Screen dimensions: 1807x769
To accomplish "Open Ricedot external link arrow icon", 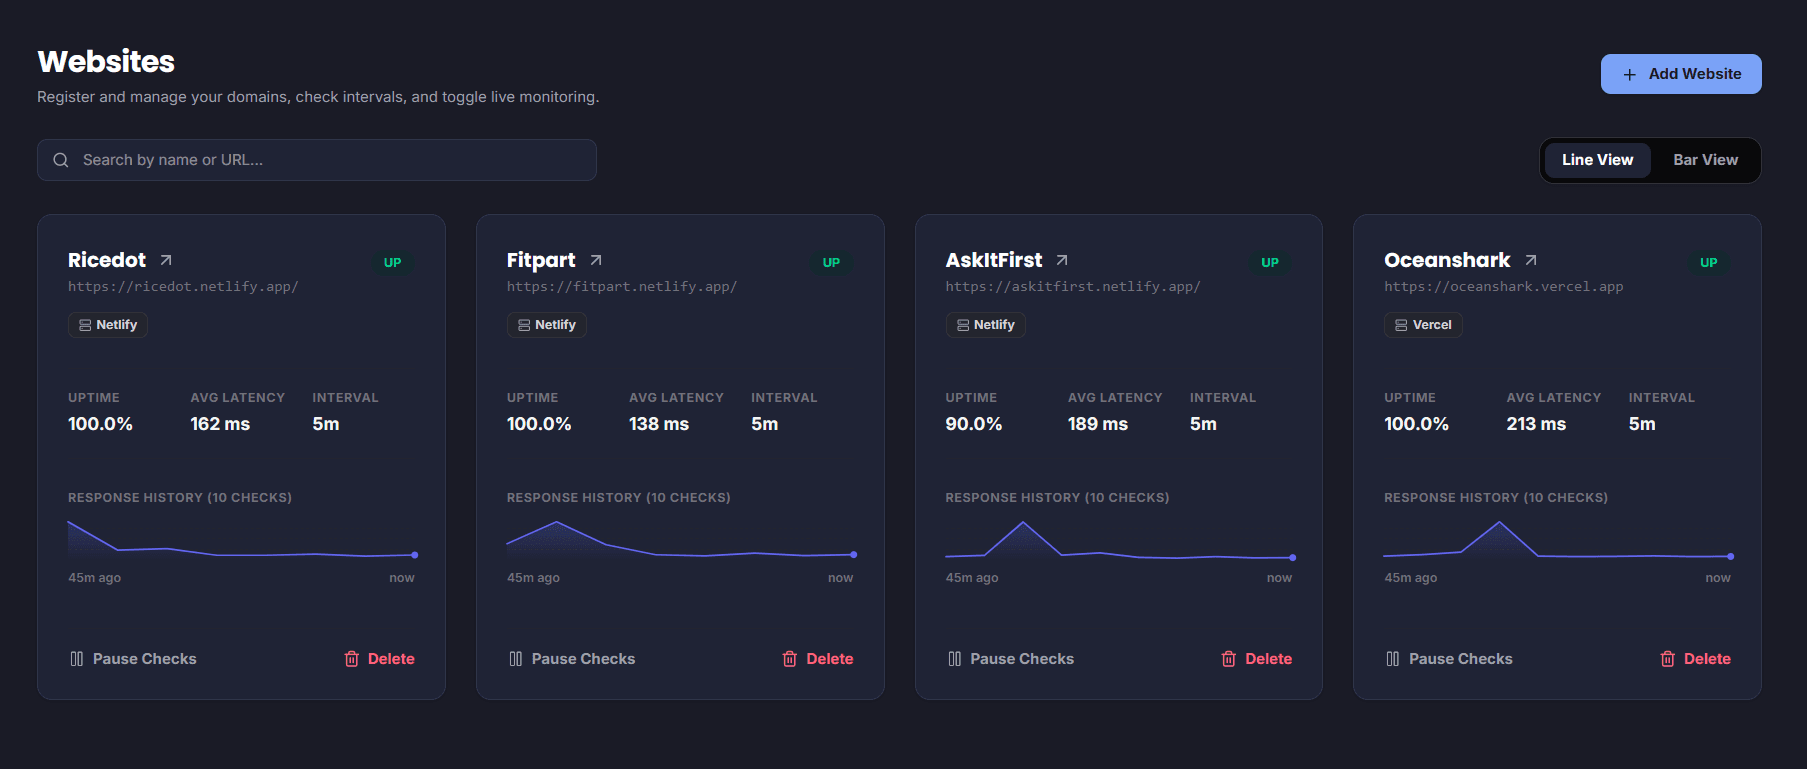I will [166, 260].
